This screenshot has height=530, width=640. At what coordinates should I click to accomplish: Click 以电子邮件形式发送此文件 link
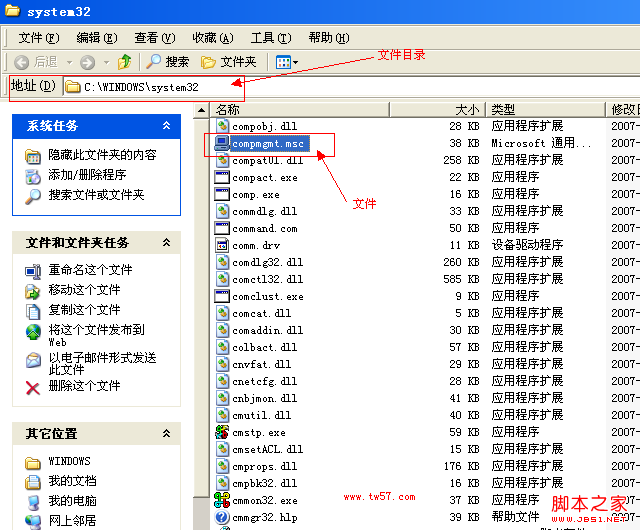click(102, 363)
